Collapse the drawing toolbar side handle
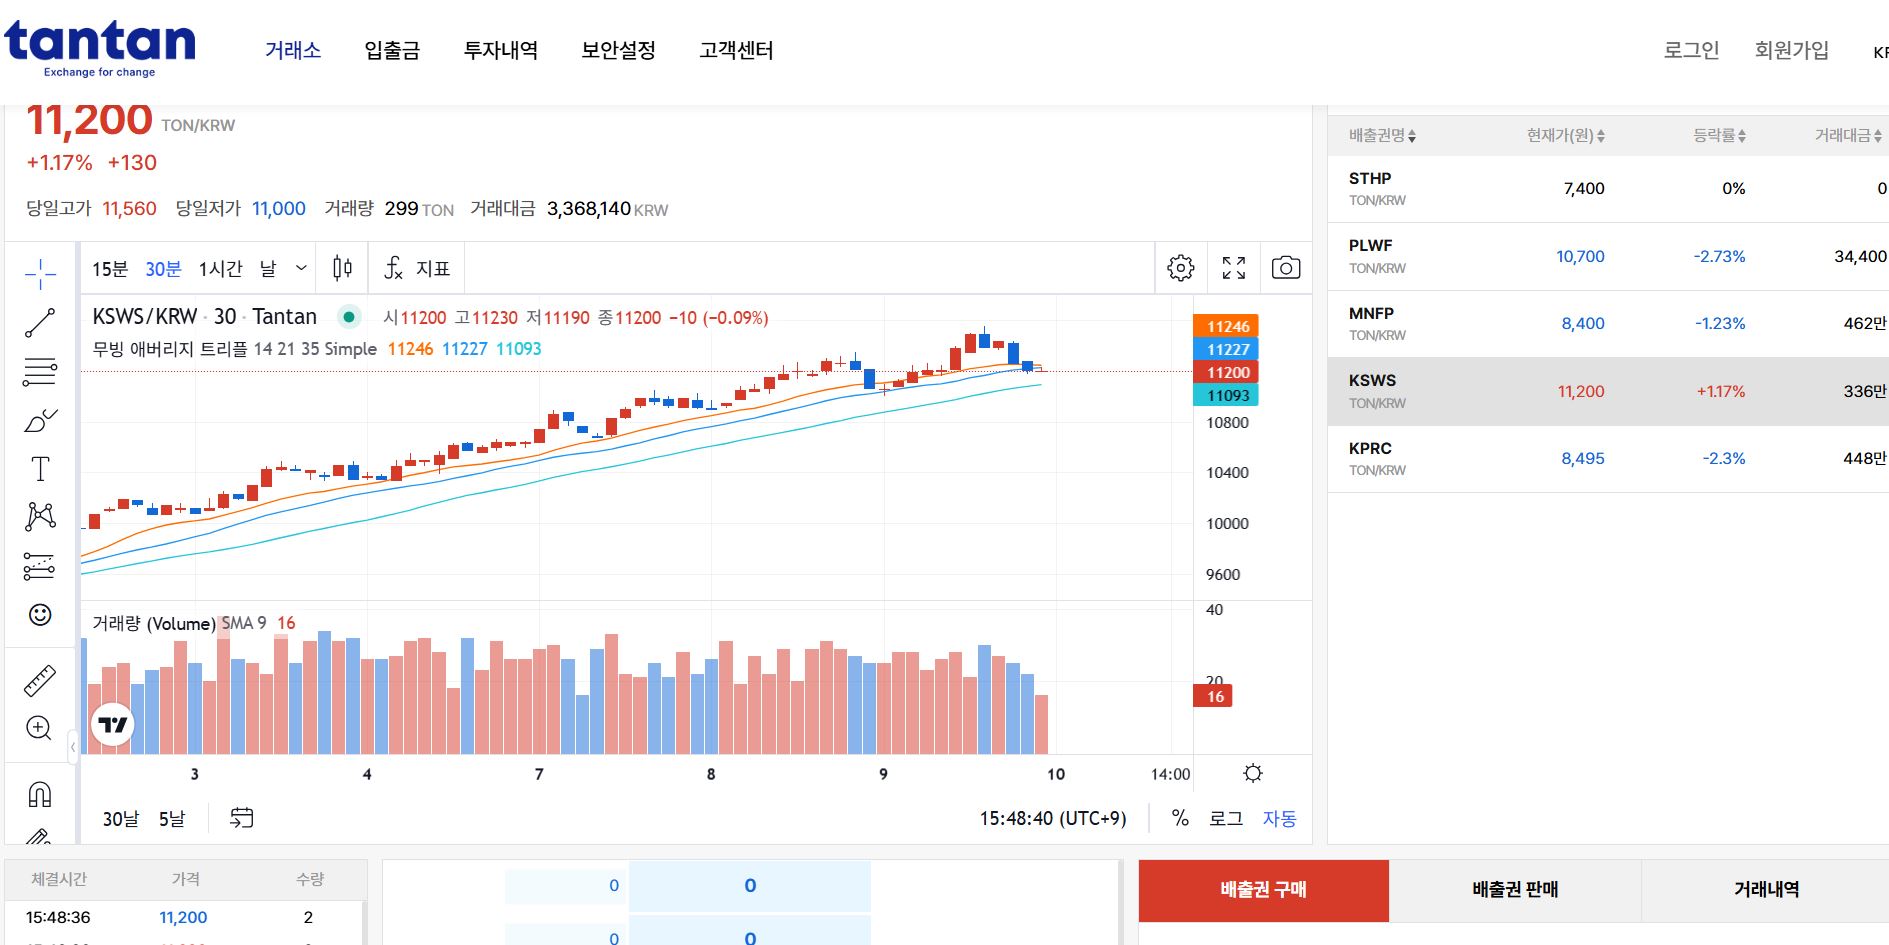The image size is (1889, 945). (73, 747)
